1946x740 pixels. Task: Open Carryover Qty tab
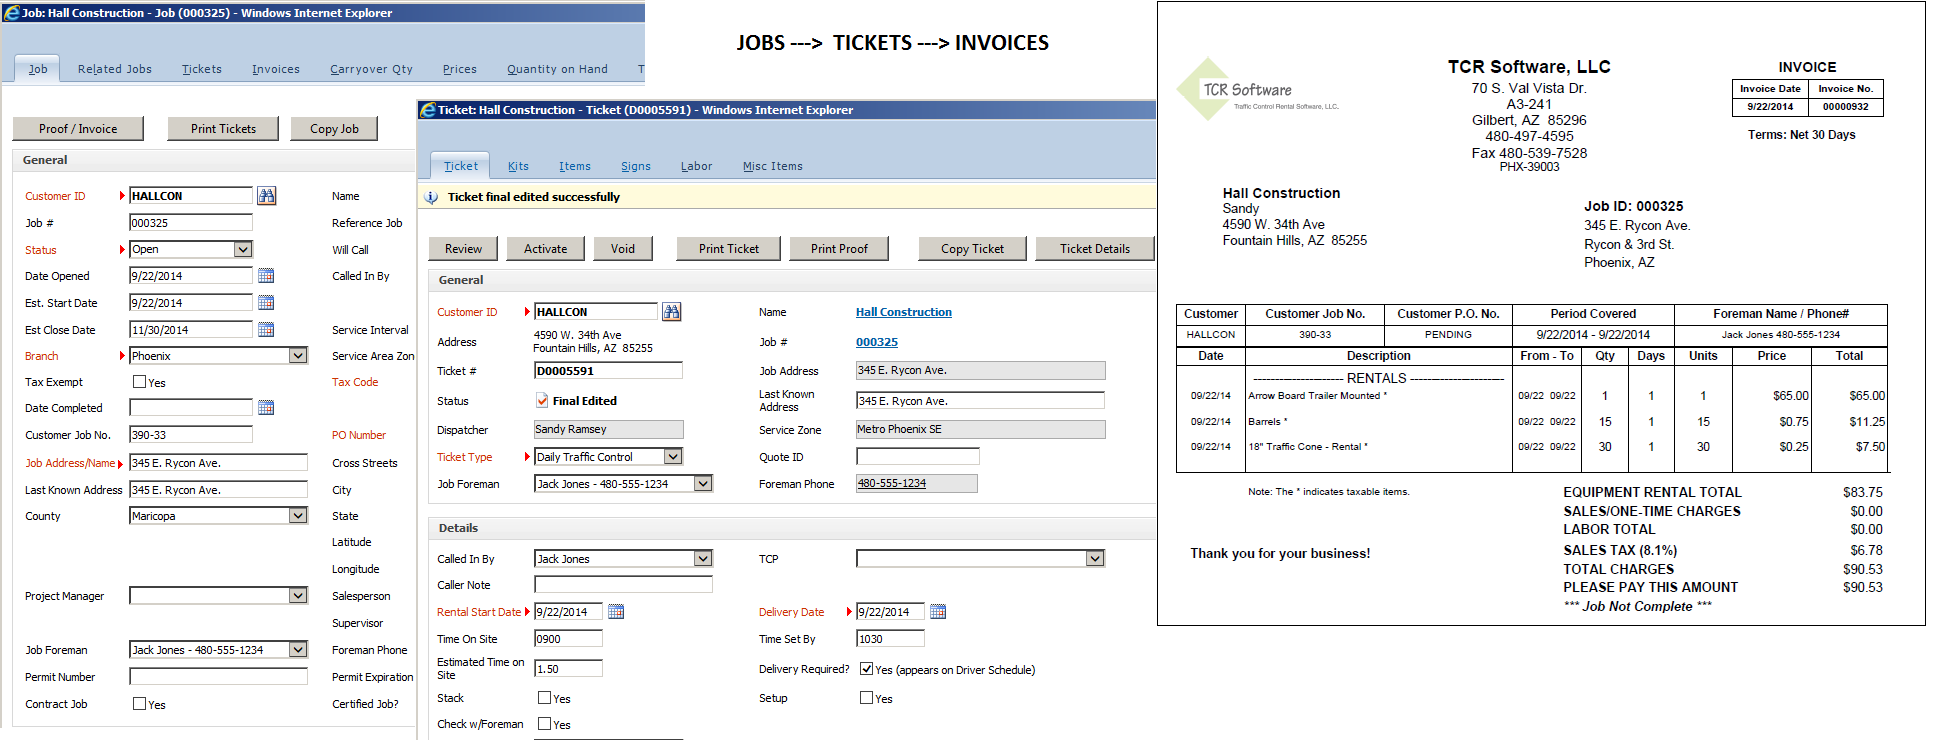click(x=372, y=69)
